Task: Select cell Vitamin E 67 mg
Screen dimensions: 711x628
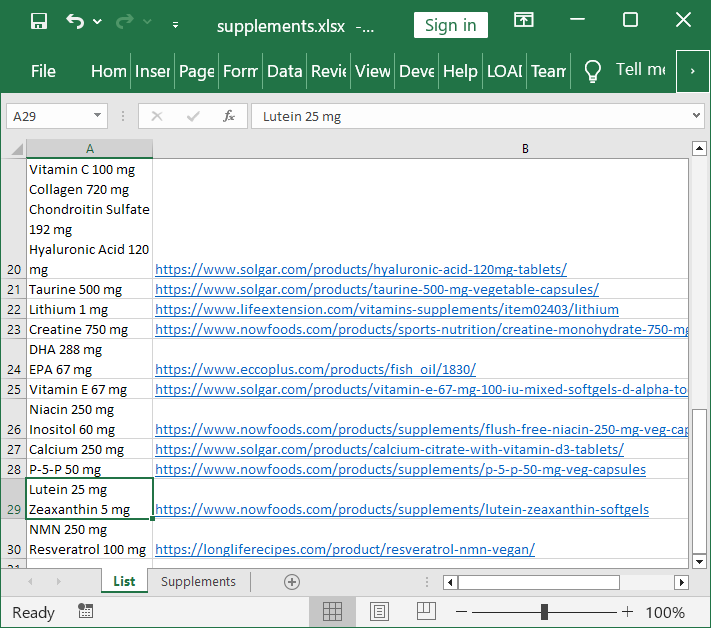Action: (90, 389)
